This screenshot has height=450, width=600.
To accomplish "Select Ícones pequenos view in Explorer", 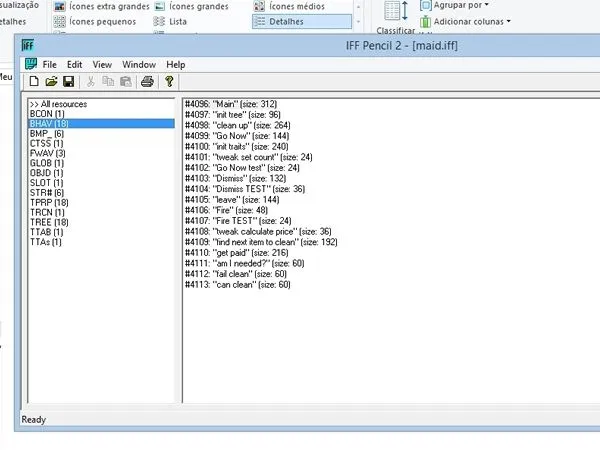I will [x=95, y=21].
